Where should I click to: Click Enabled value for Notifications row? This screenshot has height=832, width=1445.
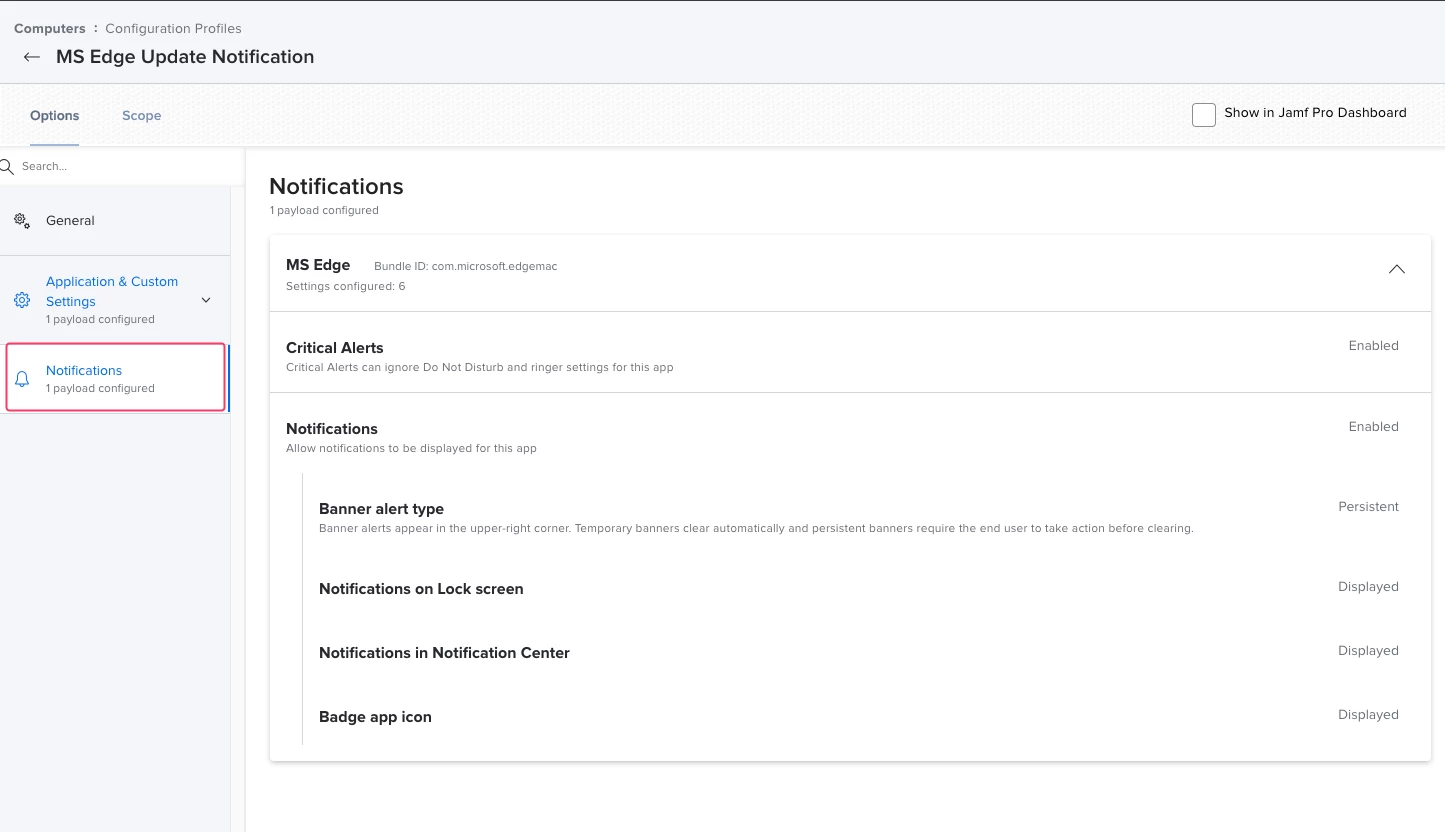[1373, 427]
